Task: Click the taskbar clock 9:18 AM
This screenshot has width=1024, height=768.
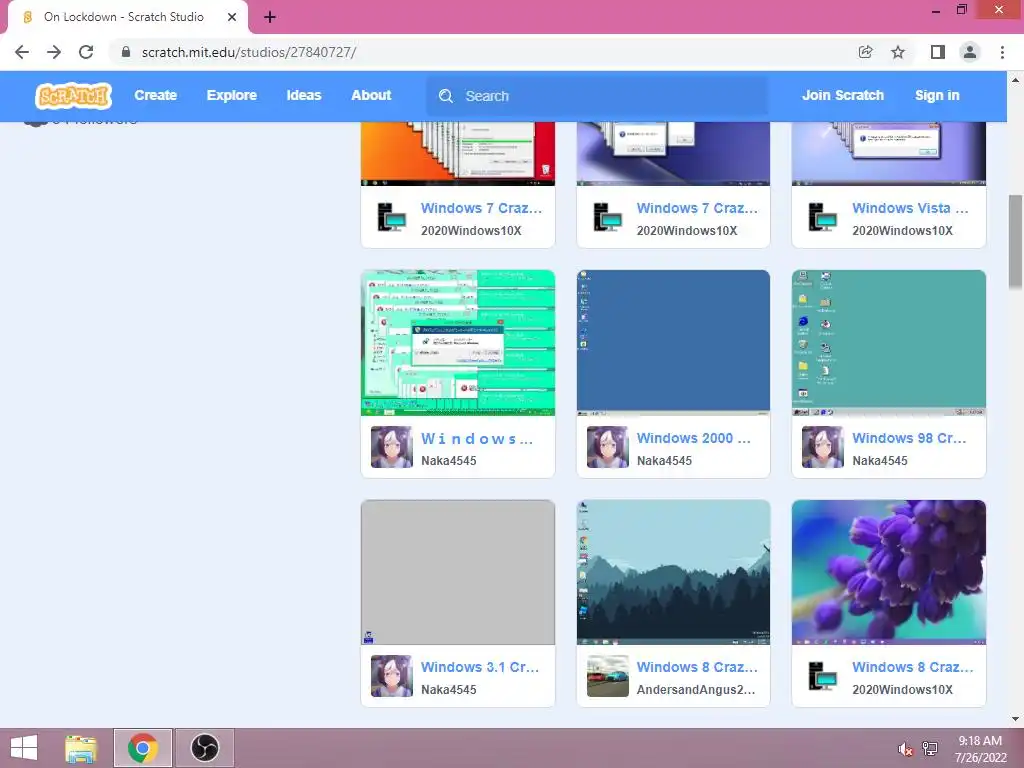Action: [980, 741]
